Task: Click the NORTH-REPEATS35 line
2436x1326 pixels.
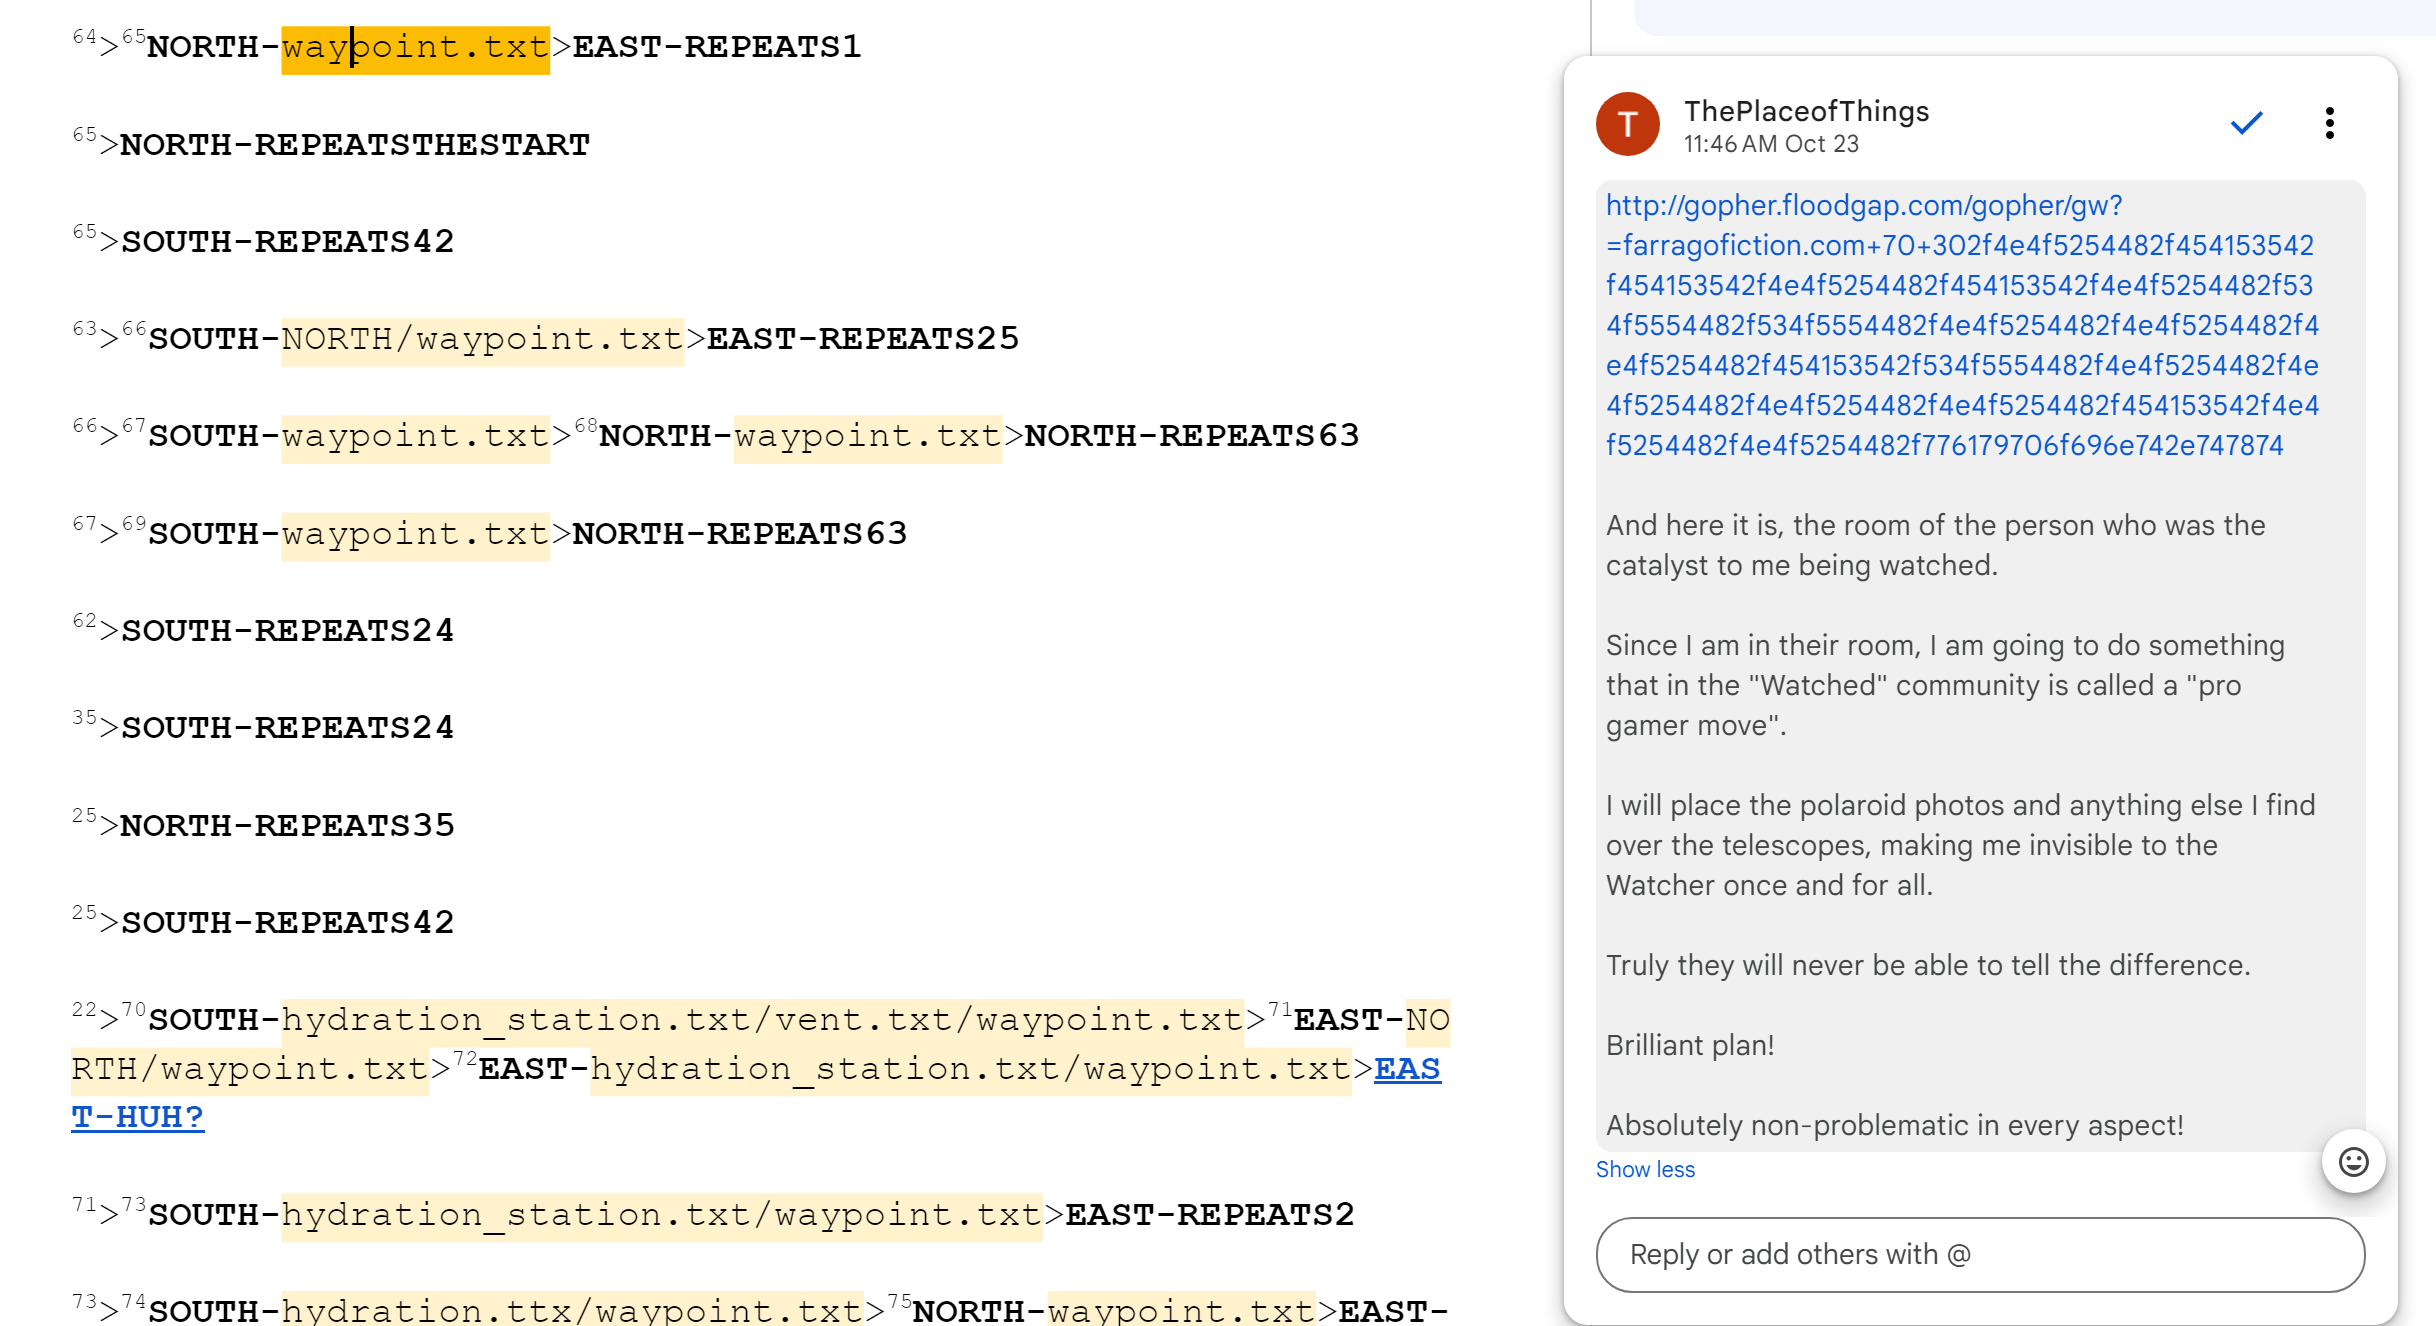Action: (x=287, y=826)
